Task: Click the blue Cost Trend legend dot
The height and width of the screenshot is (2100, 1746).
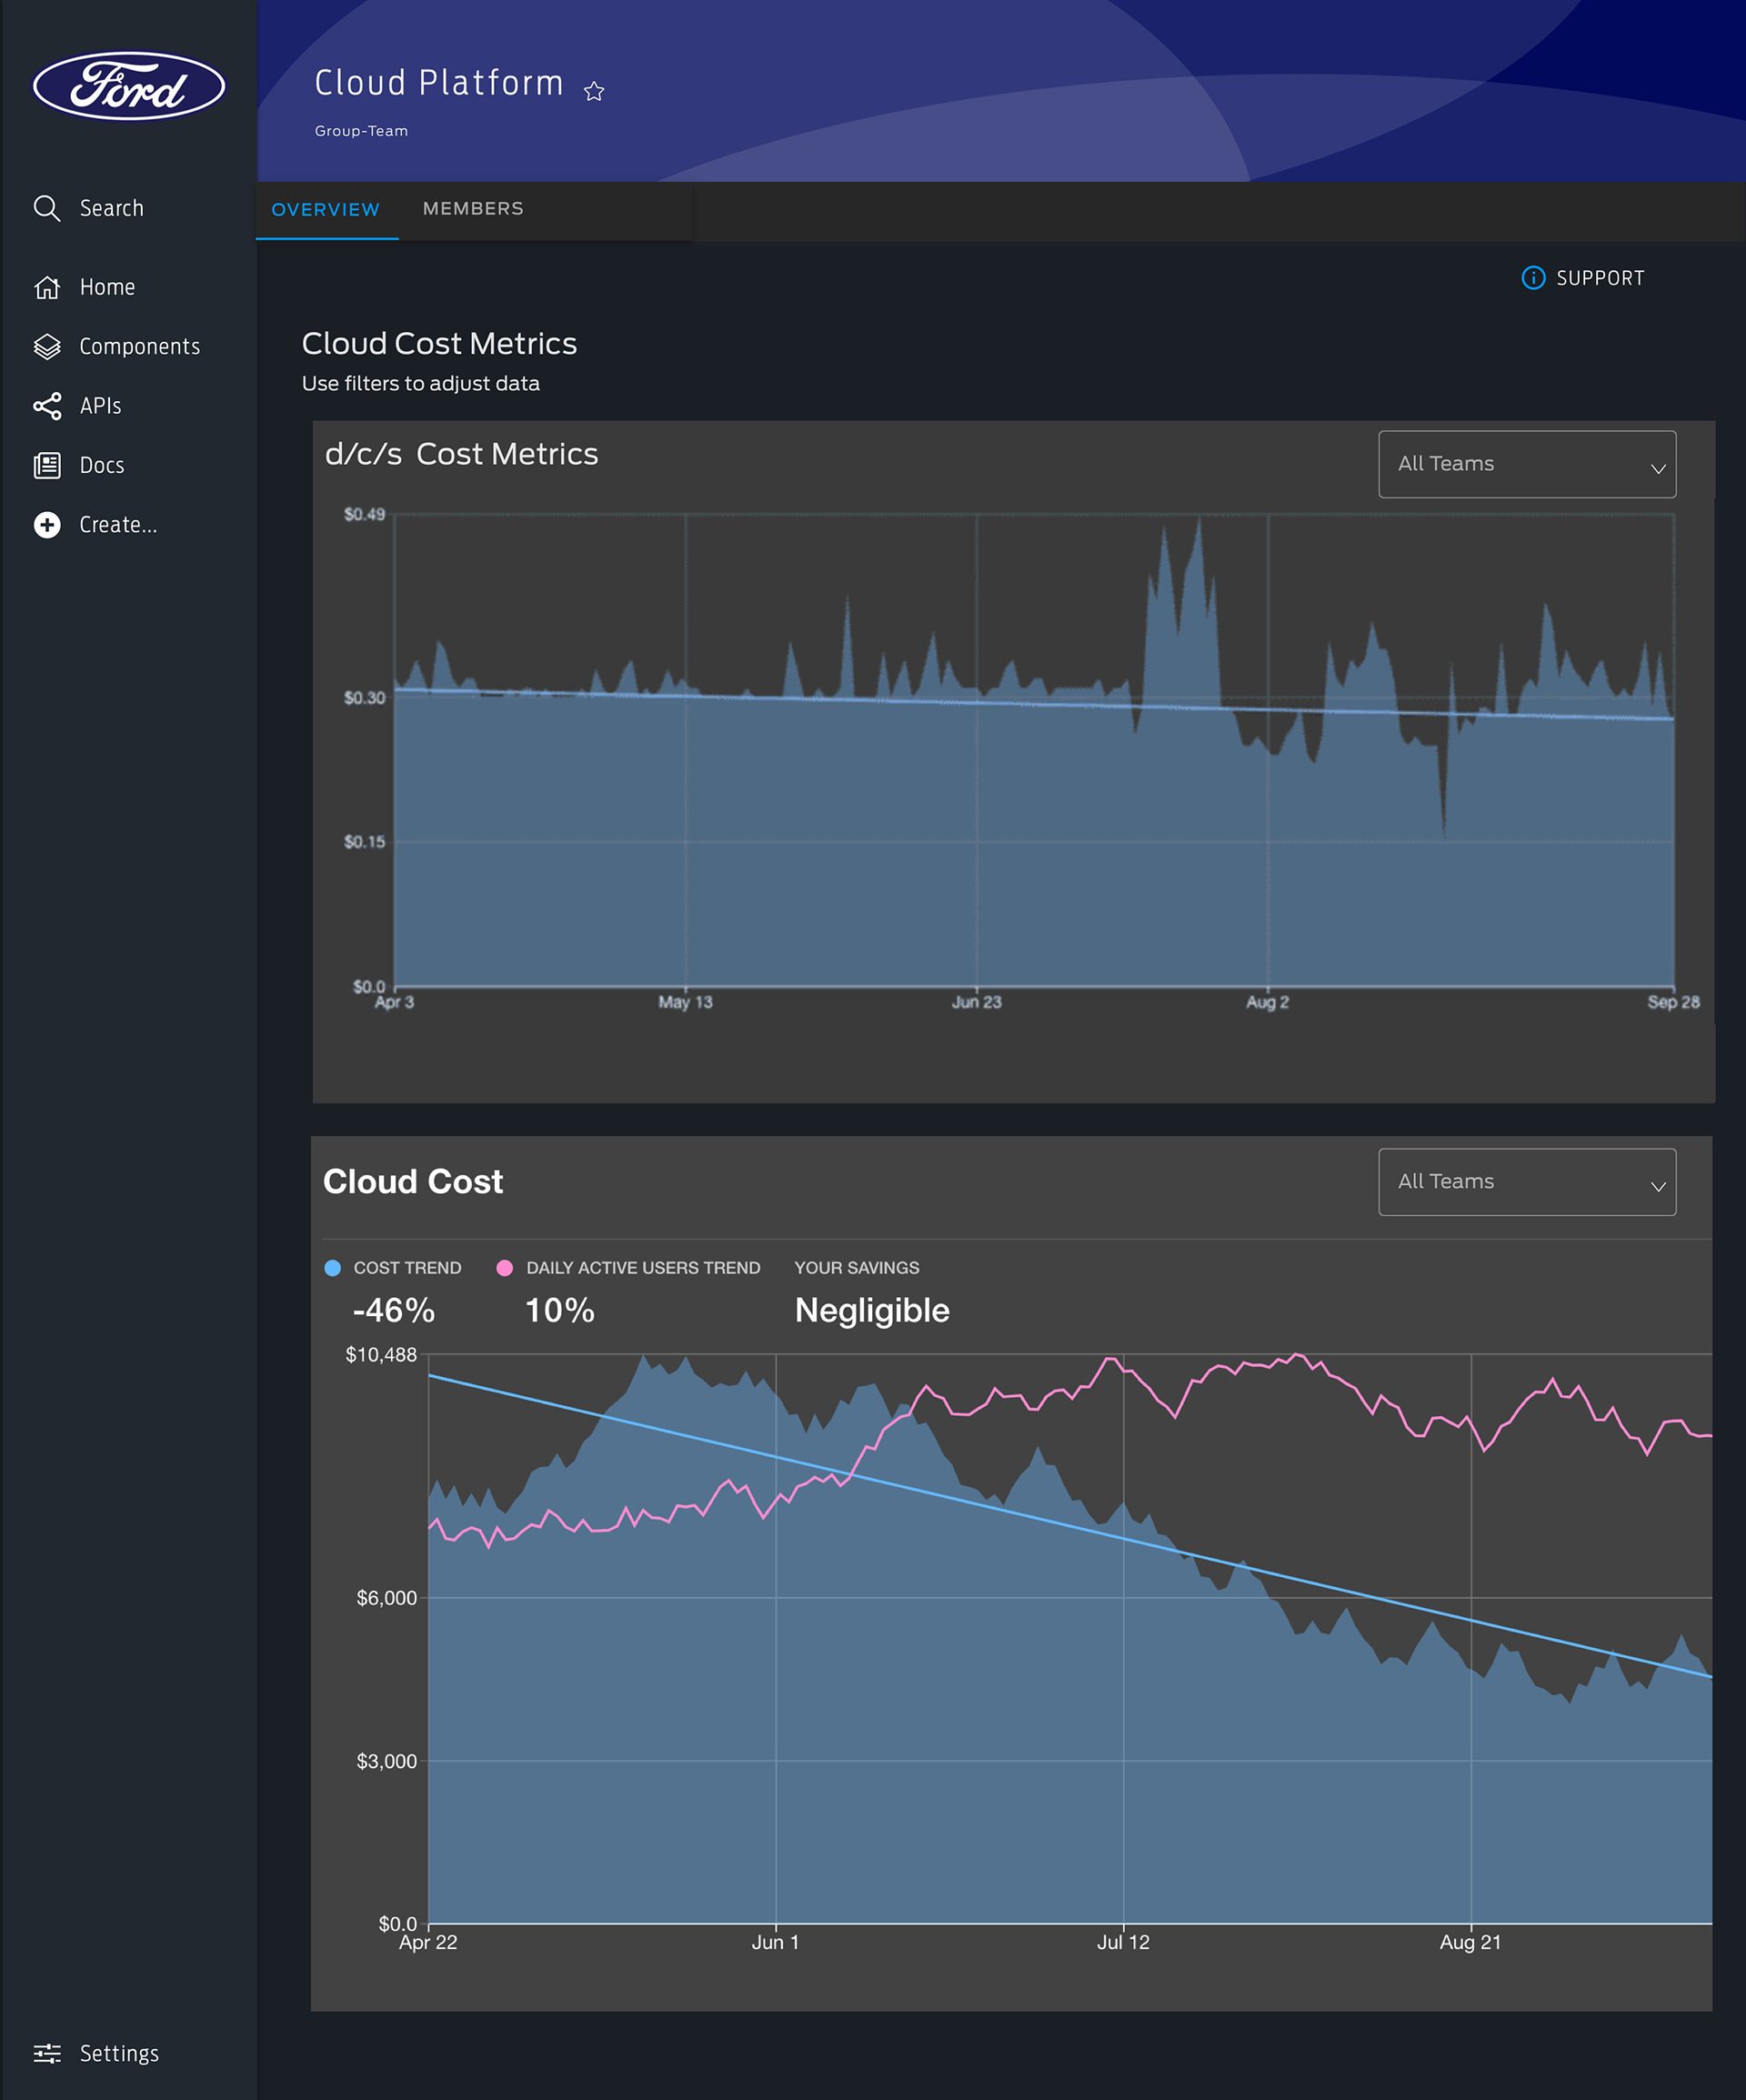Action: [x=333, y=1268]
